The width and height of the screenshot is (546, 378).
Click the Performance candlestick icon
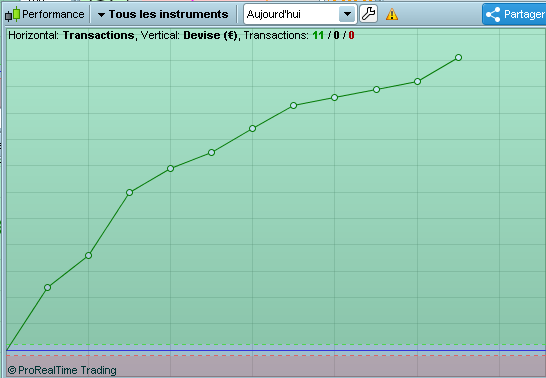point(12,14)
